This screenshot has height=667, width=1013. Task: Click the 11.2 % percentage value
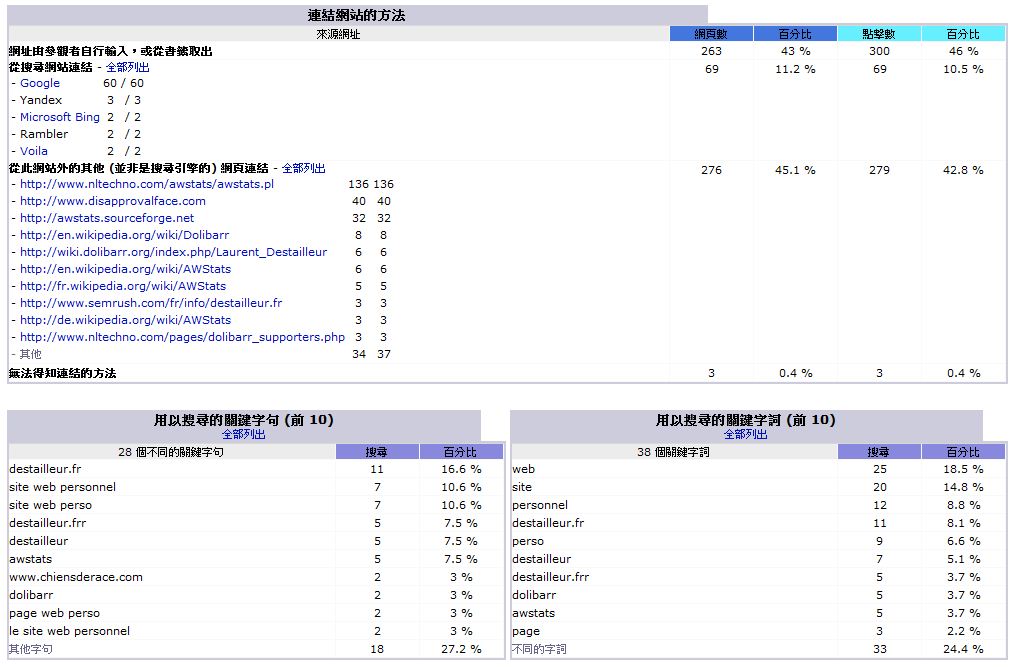pos(795,69)
